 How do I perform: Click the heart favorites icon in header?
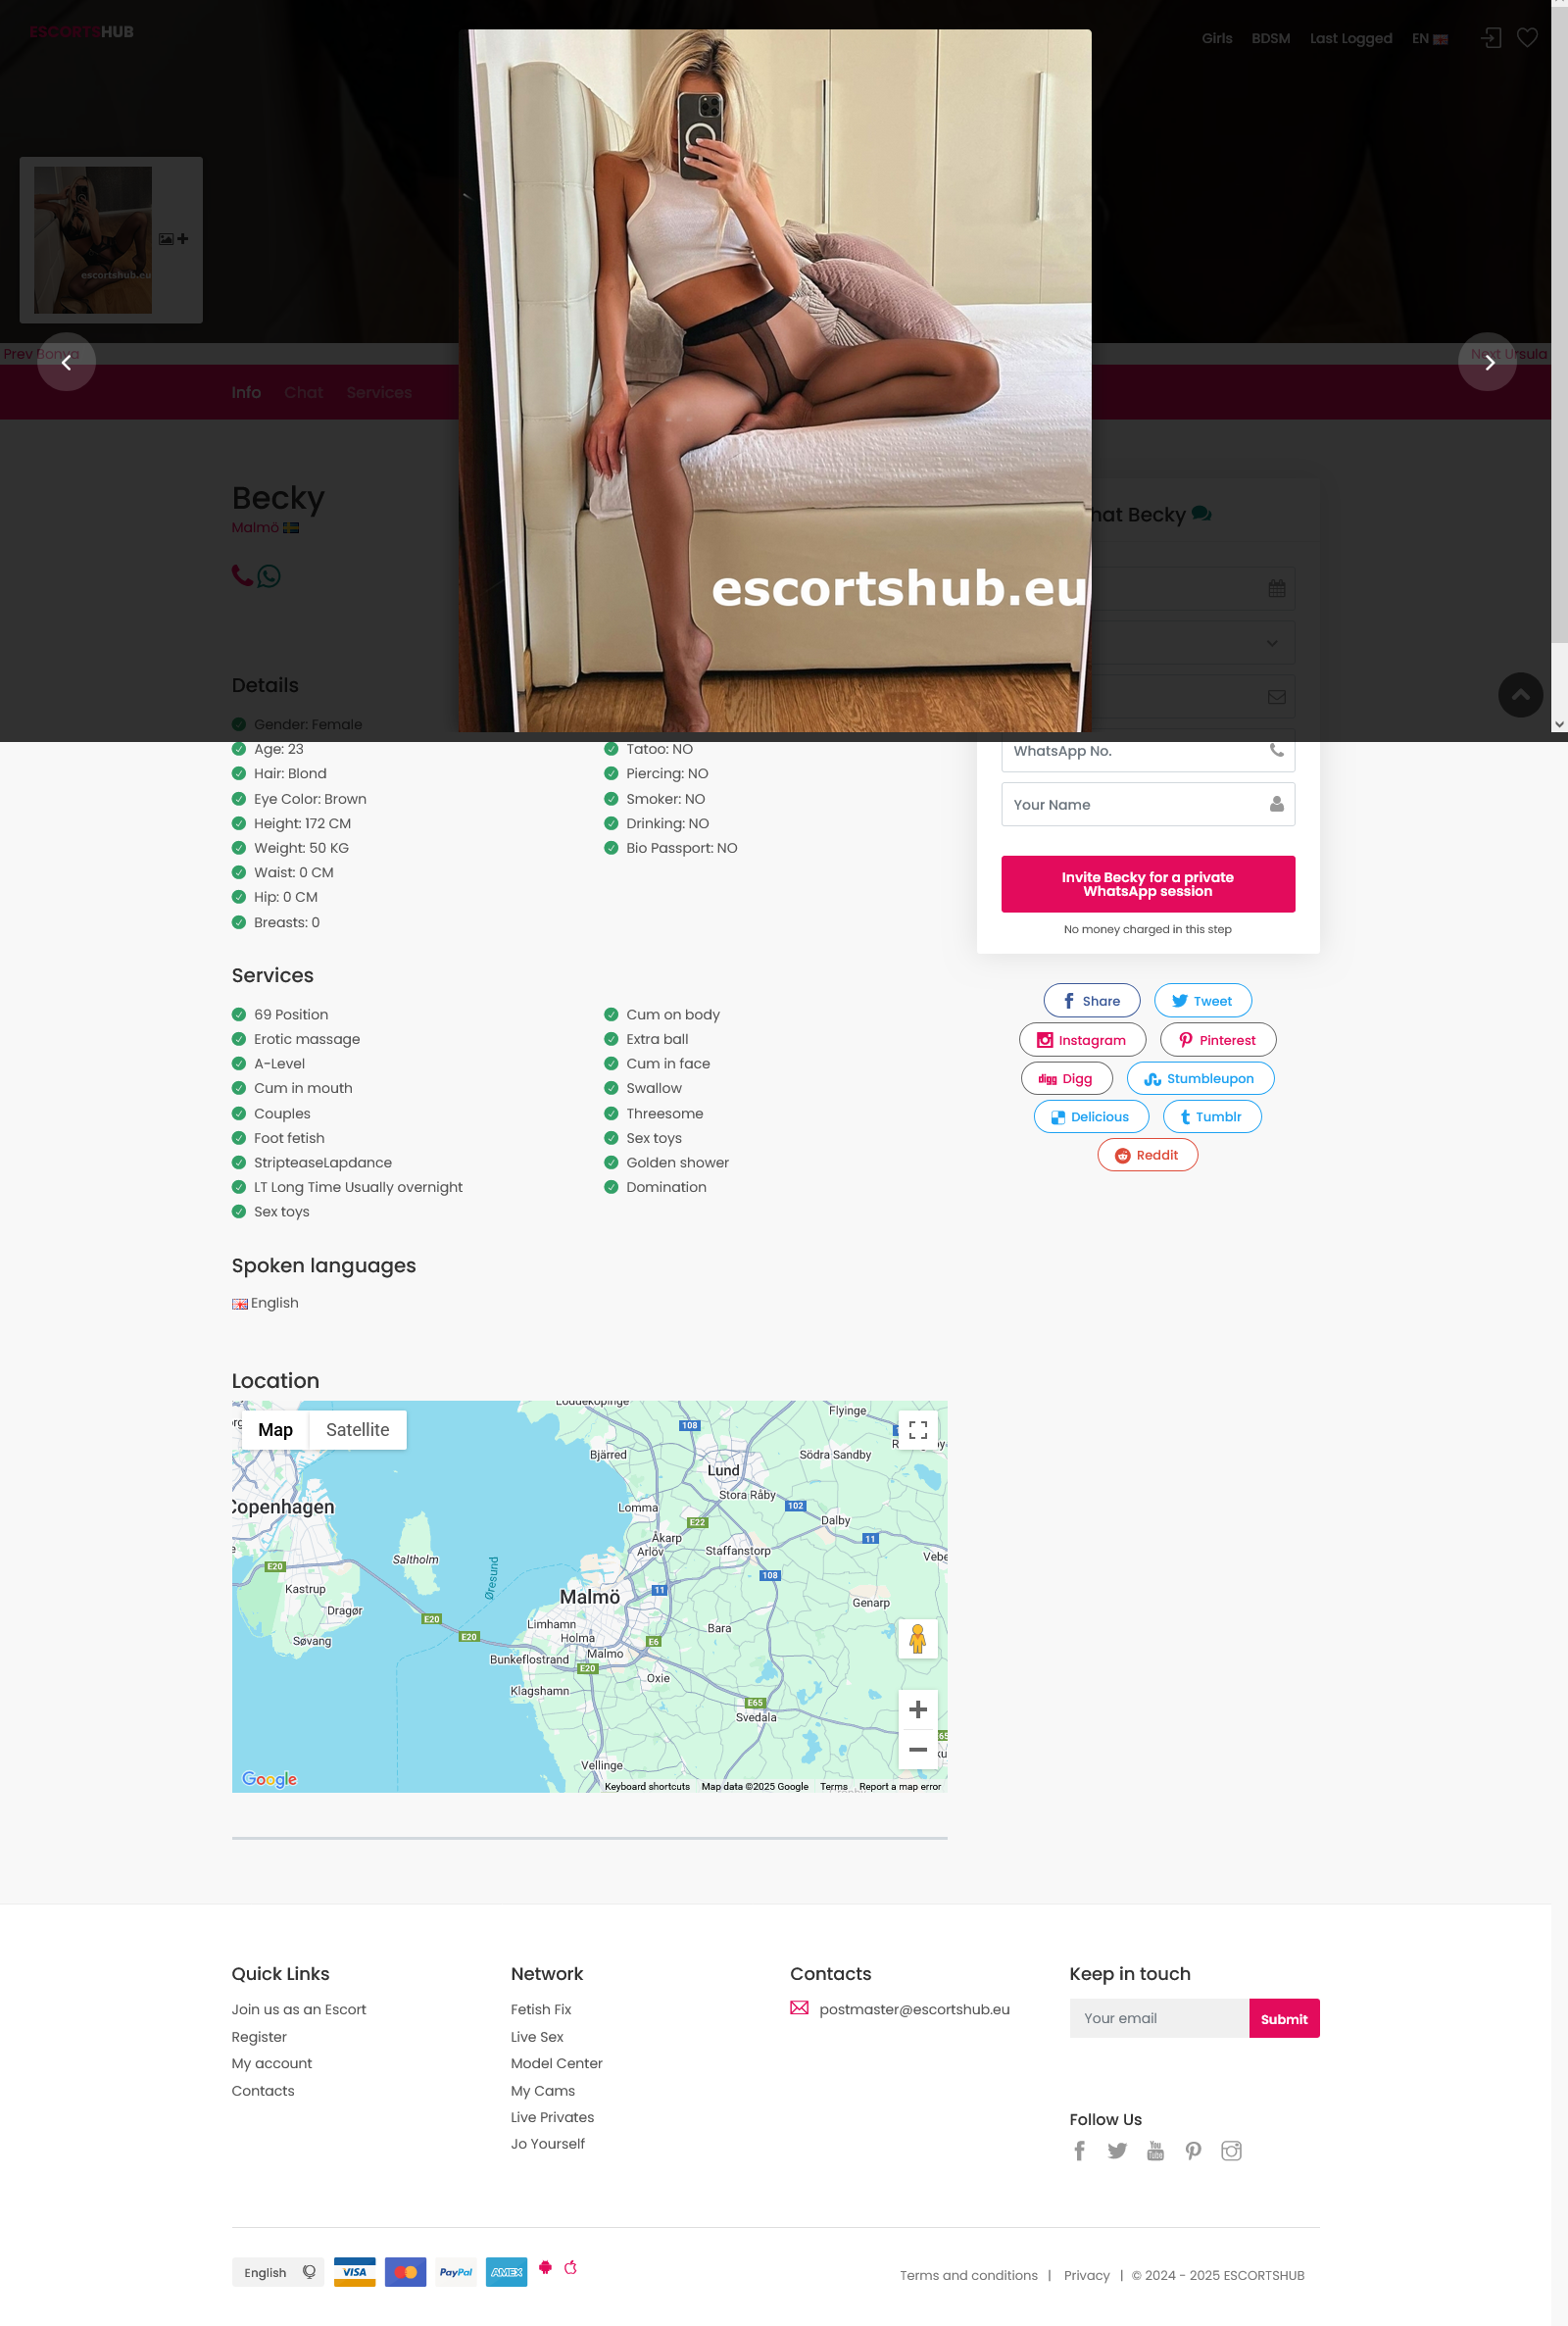click(x=1527, y=38)
